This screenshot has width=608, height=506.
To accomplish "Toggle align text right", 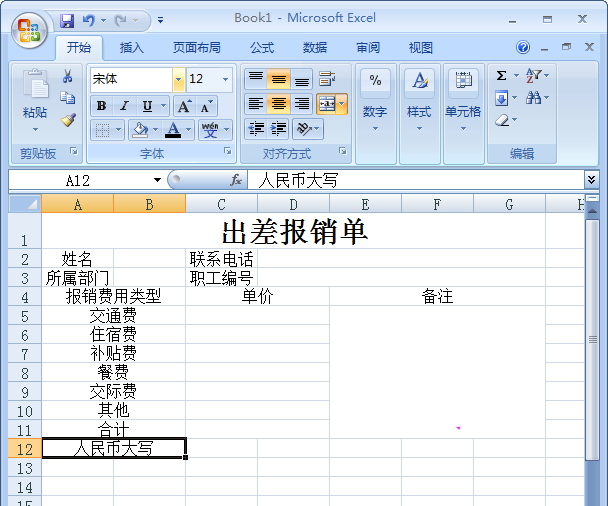I will 301,104.
